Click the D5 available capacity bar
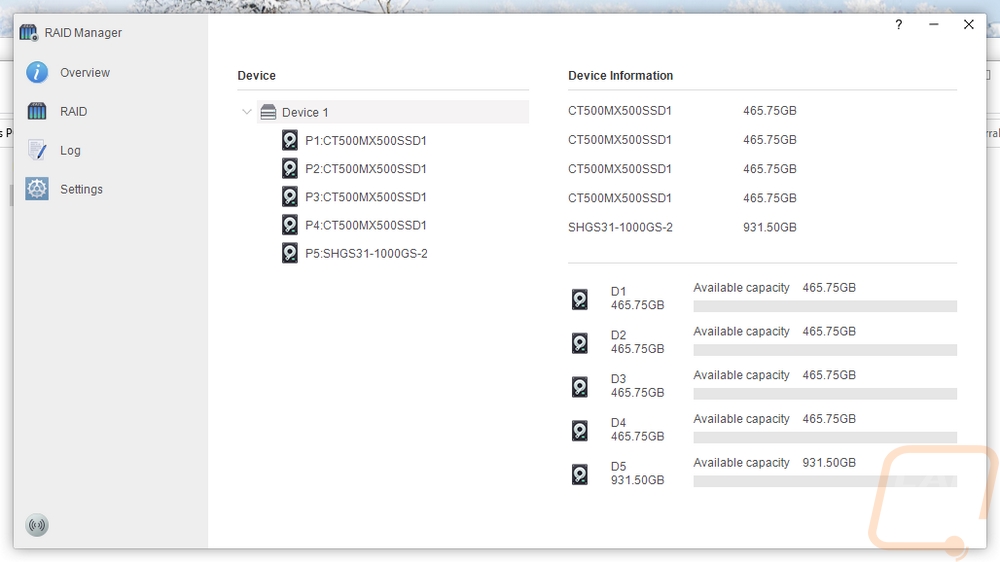Screen dimensions: 1000x562 tap(825, 481)
